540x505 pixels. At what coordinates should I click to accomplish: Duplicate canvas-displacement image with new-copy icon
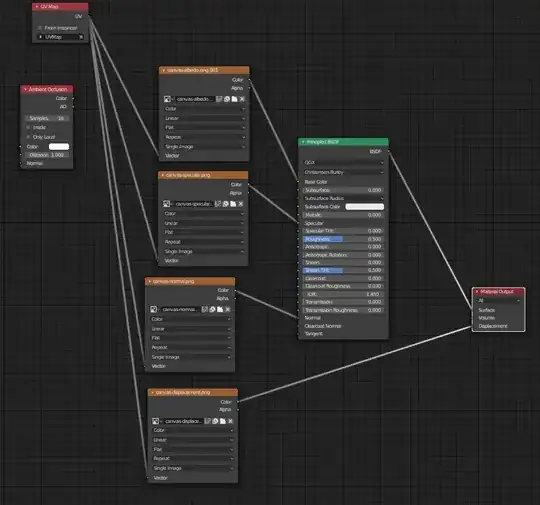click(215, 421)
